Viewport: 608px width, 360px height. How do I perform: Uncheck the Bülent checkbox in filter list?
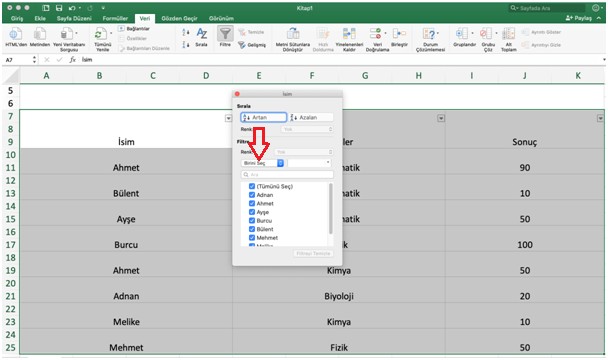[x=252, y=229]
